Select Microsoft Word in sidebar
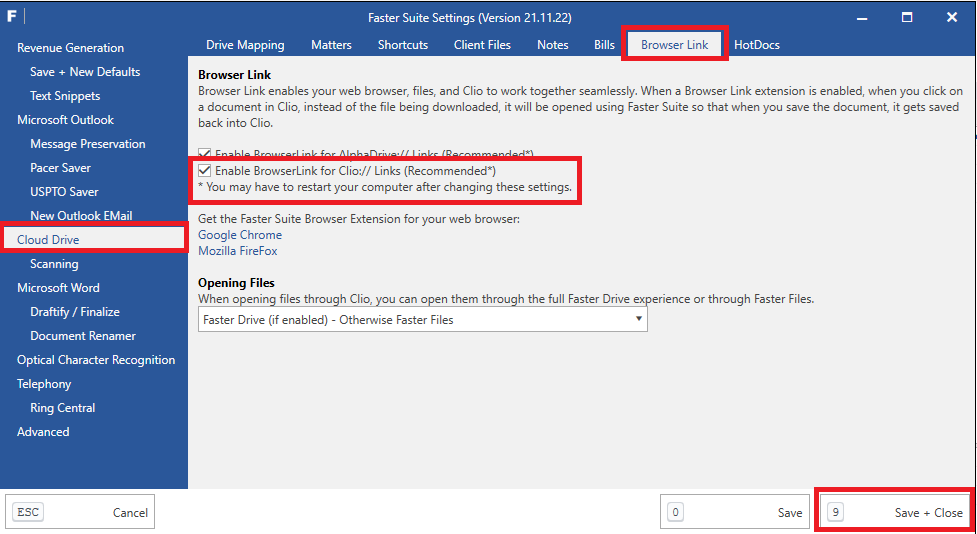Screen dimensions: 977x534 tap(58, 288)
